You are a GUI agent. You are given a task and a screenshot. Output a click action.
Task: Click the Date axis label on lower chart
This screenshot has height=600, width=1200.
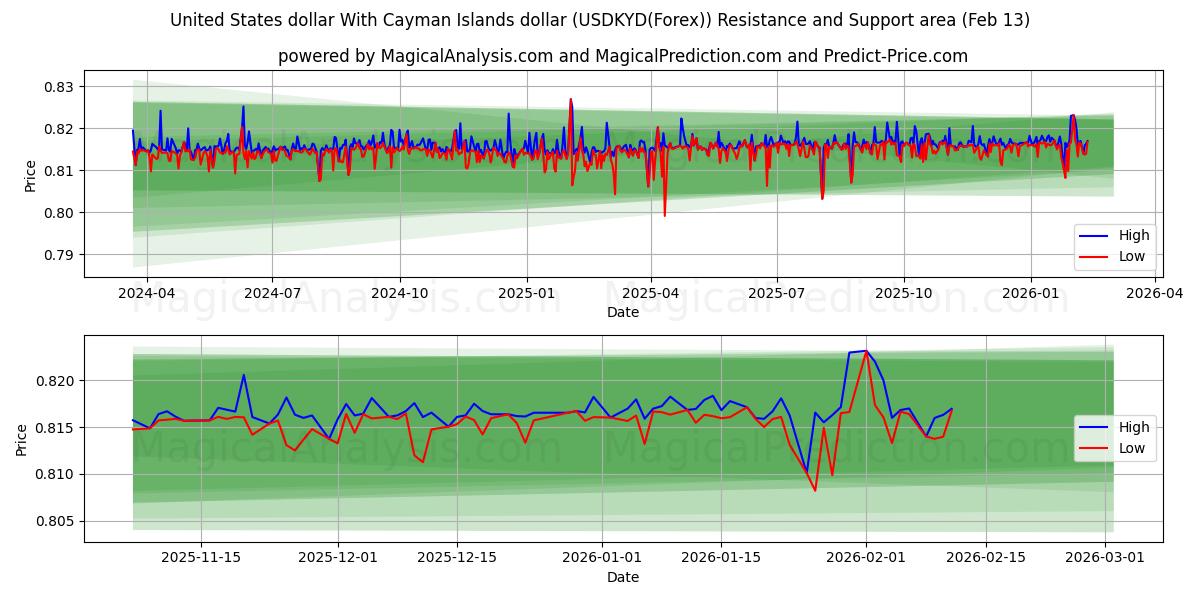click(x=623, y=577)
